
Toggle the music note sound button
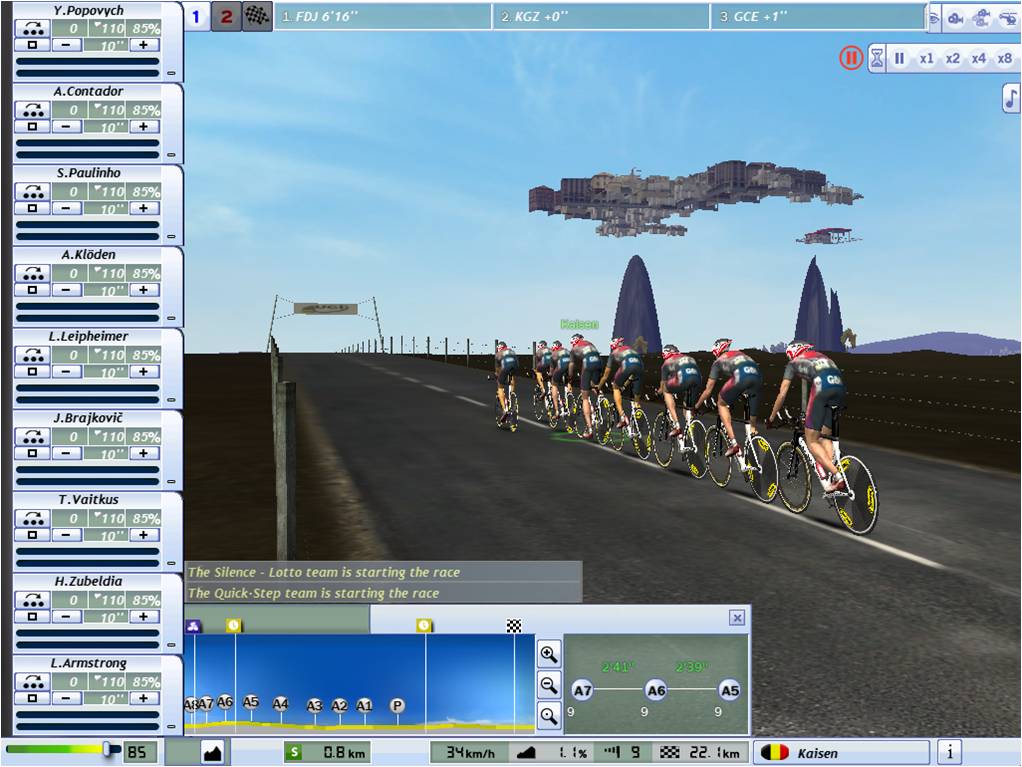tap(1011, 97)
